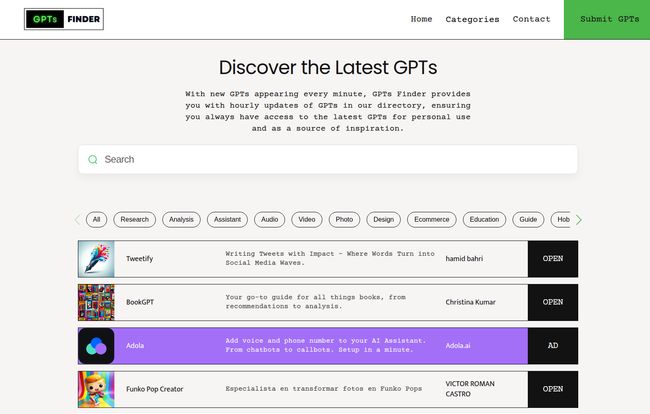Focus the Search input field
Image resolution: width=650 pixels, height=414 pixels.
328,160
